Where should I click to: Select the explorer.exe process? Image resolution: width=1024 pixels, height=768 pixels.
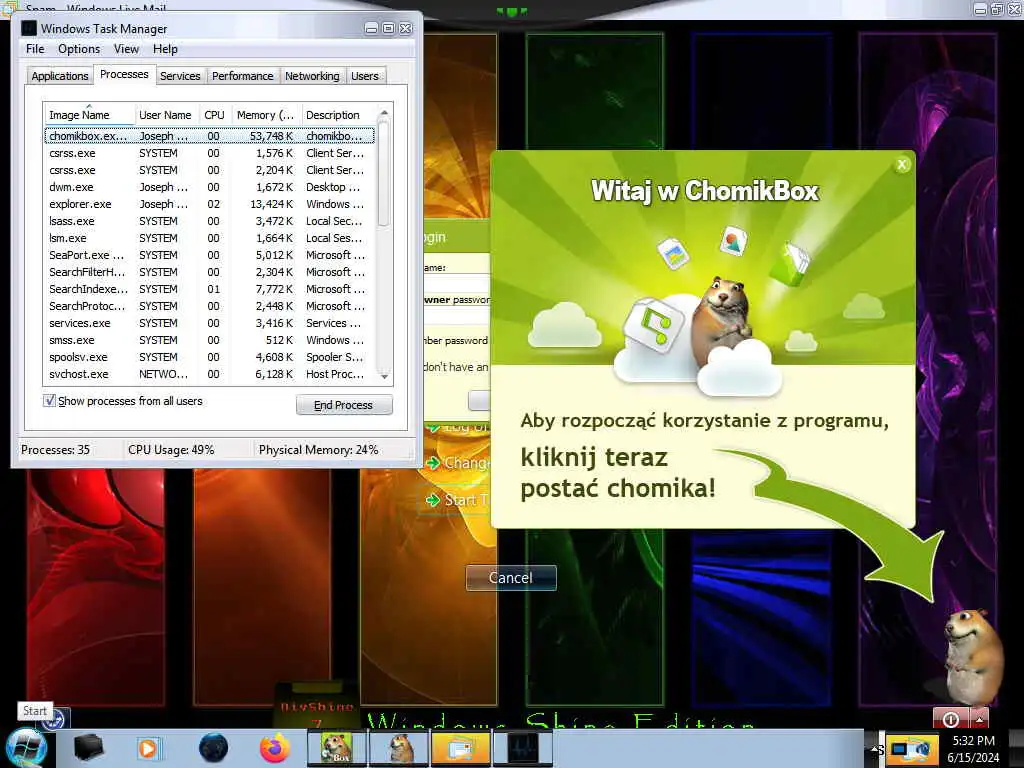210,204
